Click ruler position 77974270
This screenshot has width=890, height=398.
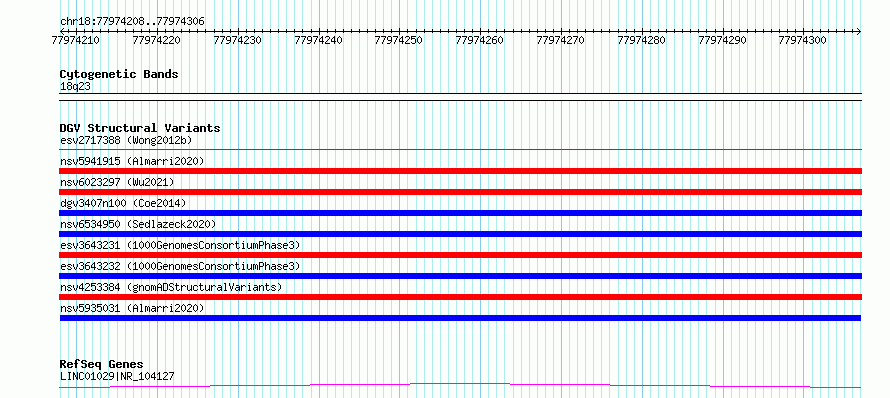[561, 41]
